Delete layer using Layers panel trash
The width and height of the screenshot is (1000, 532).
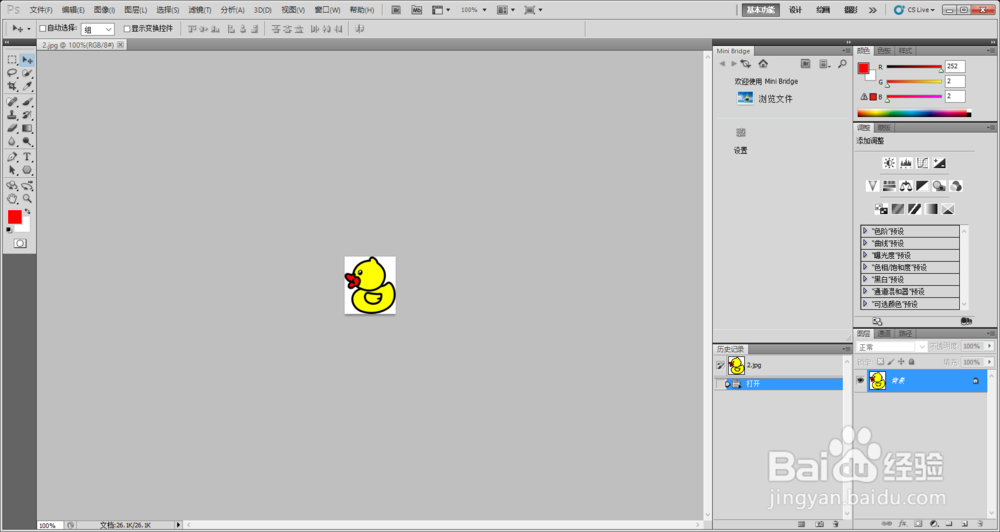(980, 524)
